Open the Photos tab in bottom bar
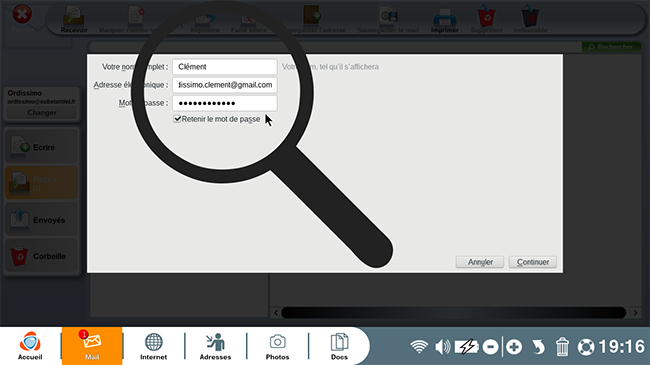650x365 pixels. (277, 346)
